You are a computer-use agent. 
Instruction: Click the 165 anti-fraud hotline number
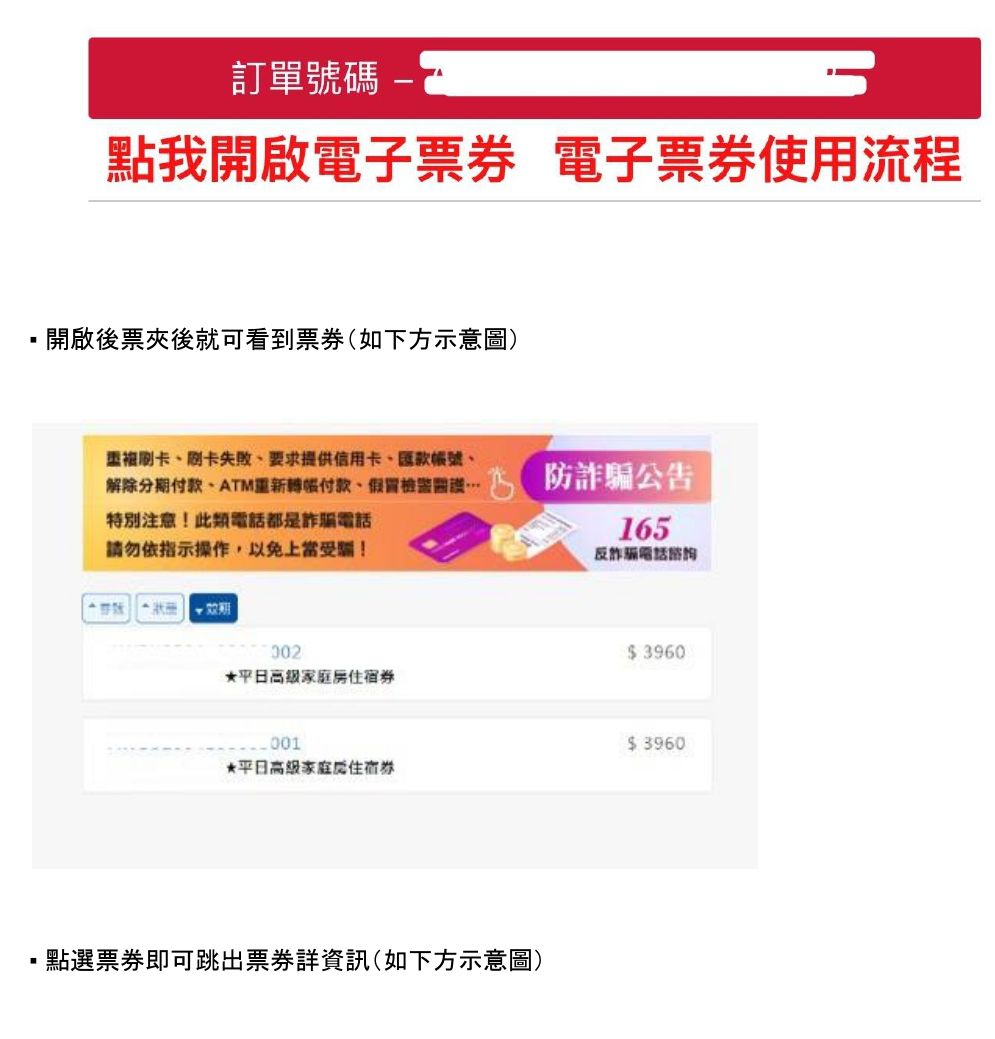click(644, 529)
